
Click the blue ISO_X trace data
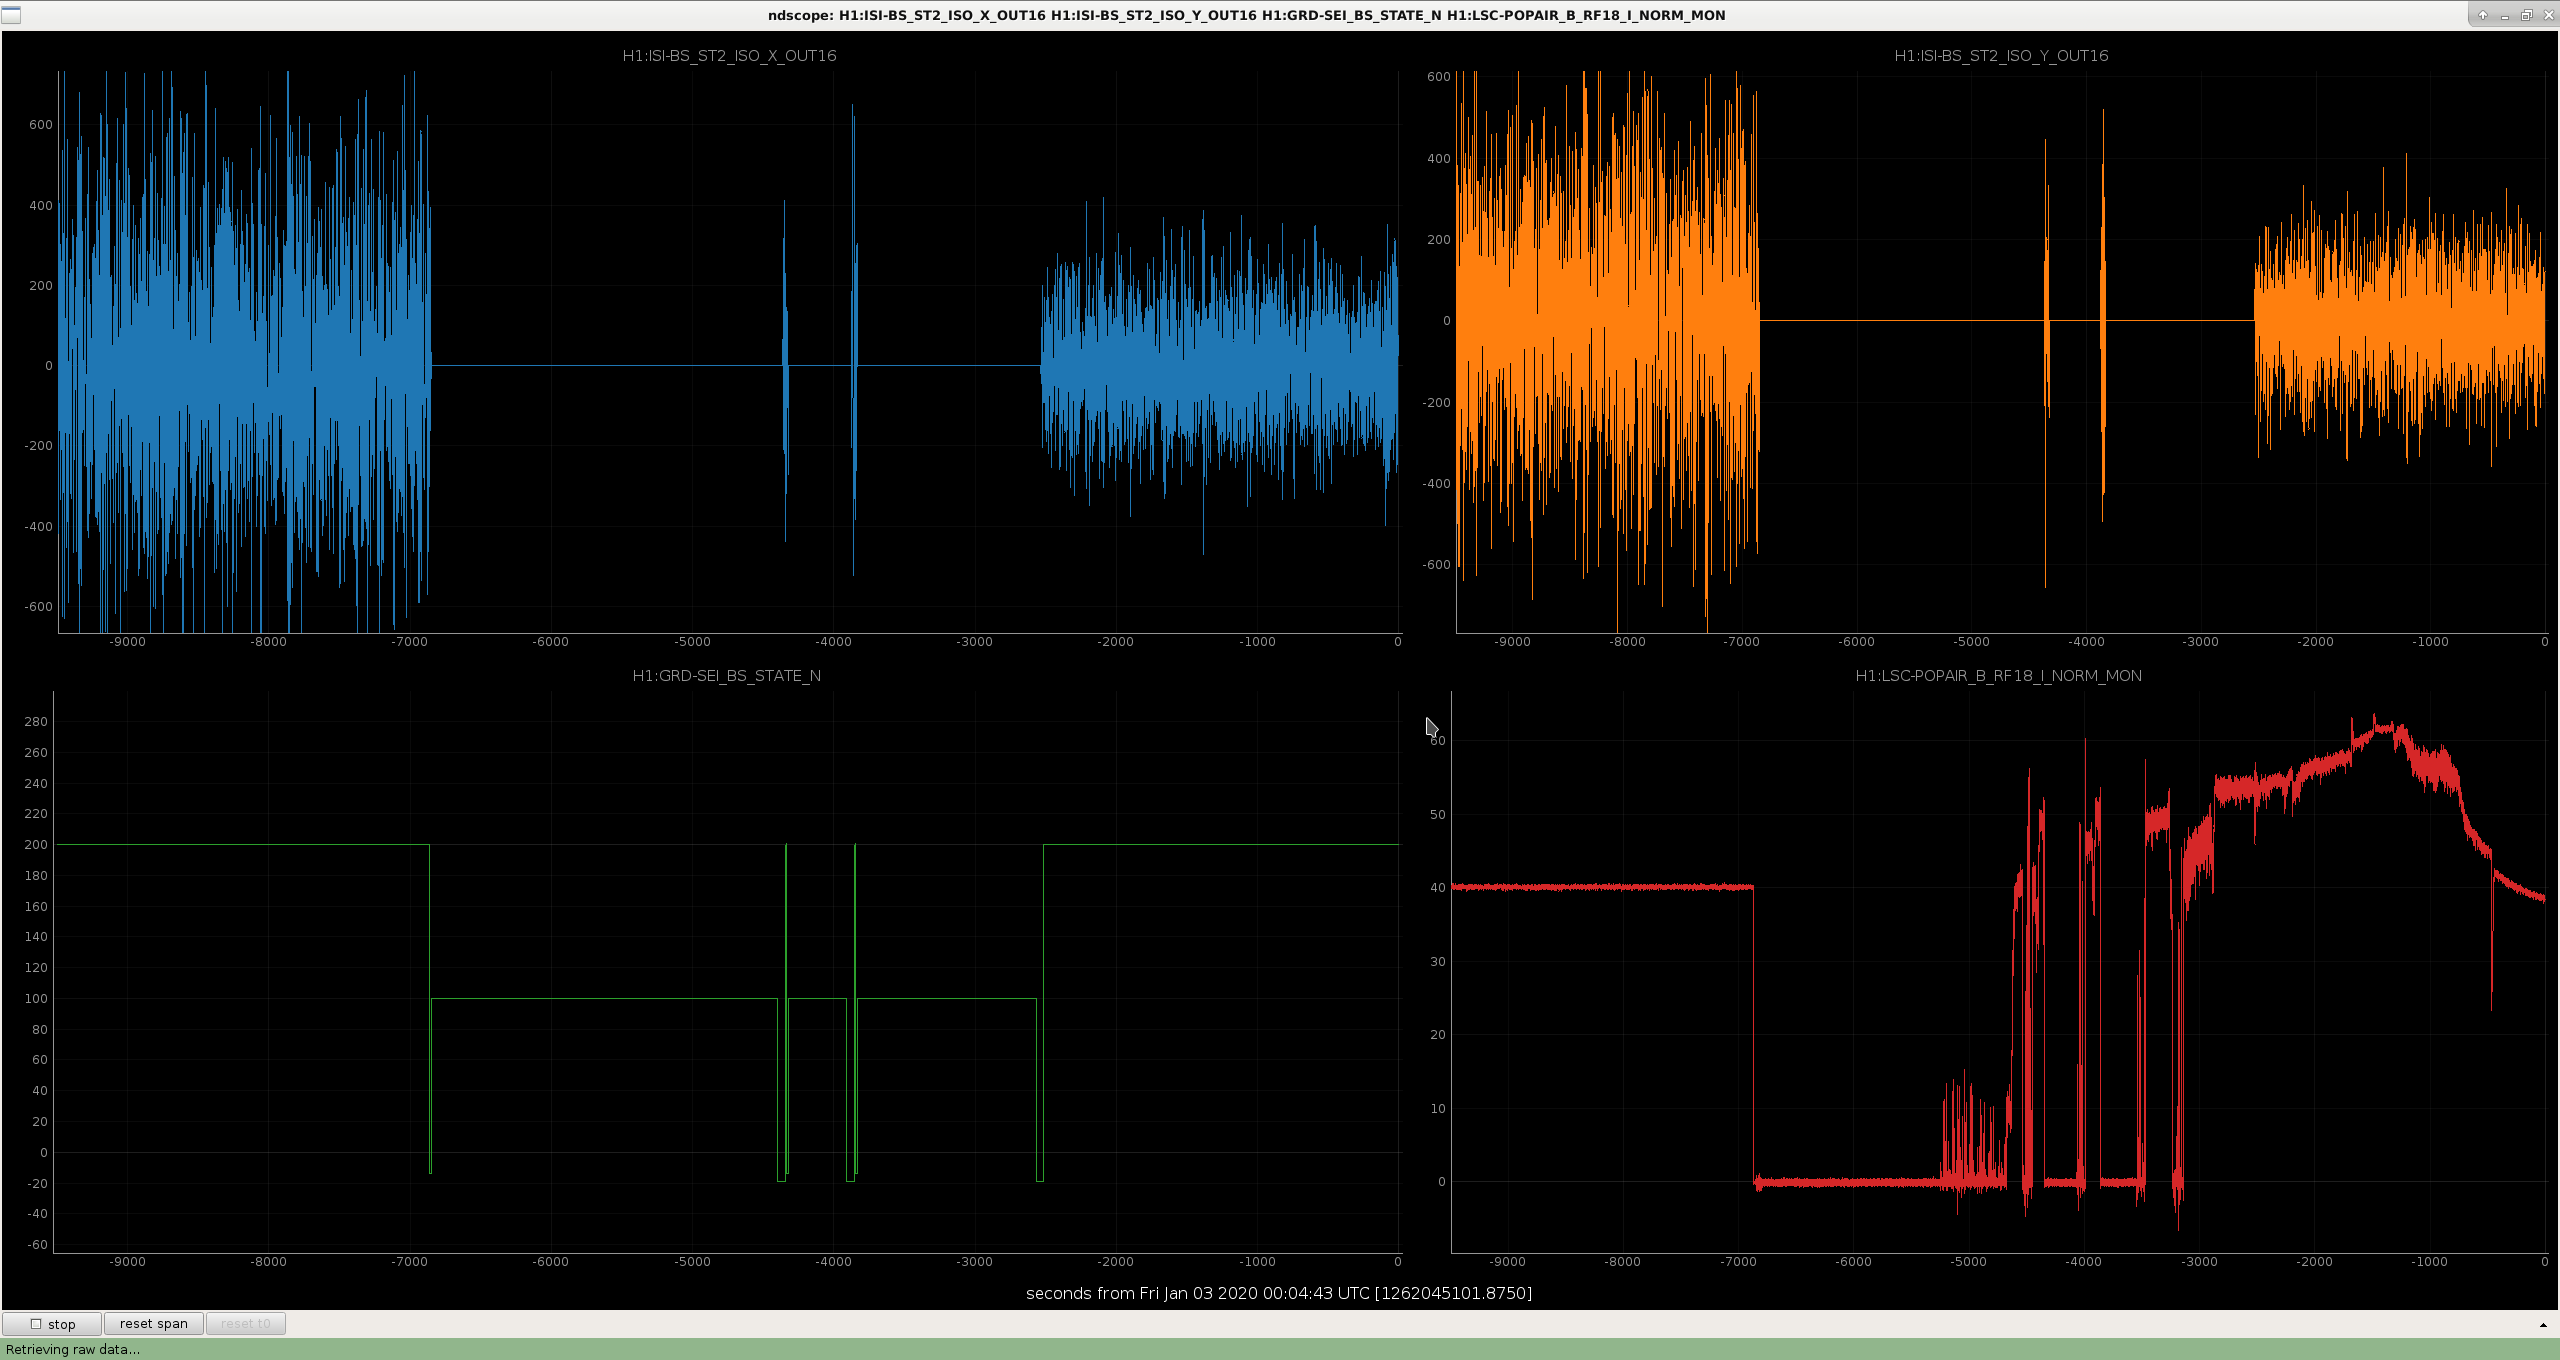[x=1220, y=365]
